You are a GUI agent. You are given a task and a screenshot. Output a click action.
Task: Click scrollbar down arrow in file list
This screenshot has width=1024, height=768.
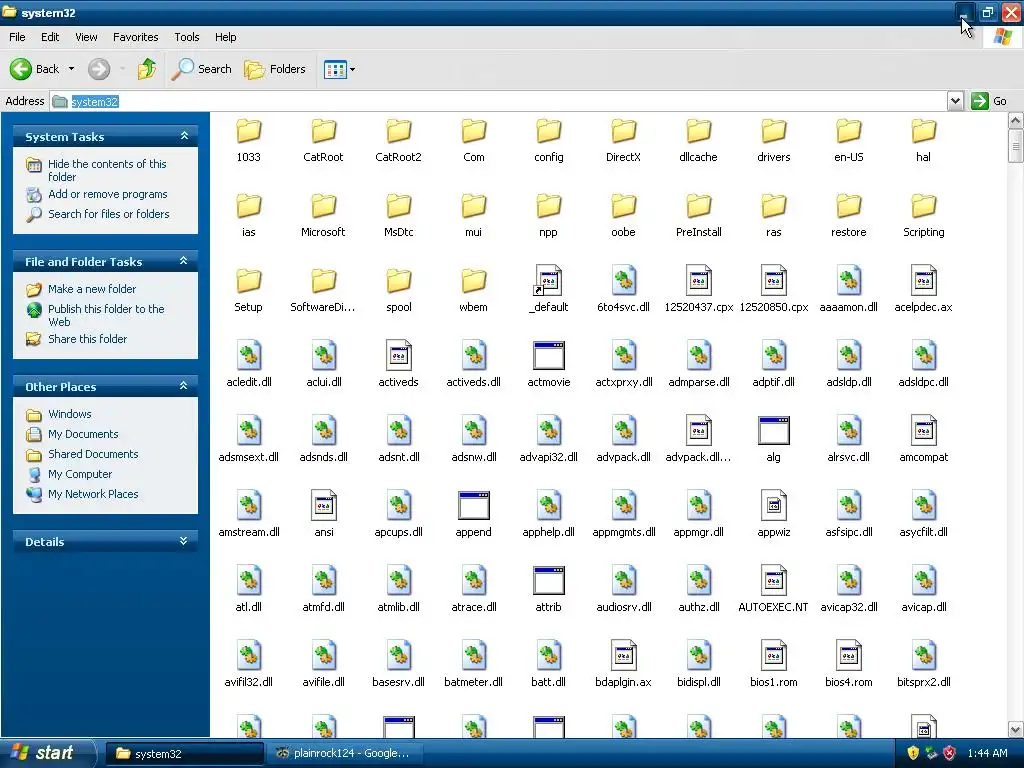1016,729
